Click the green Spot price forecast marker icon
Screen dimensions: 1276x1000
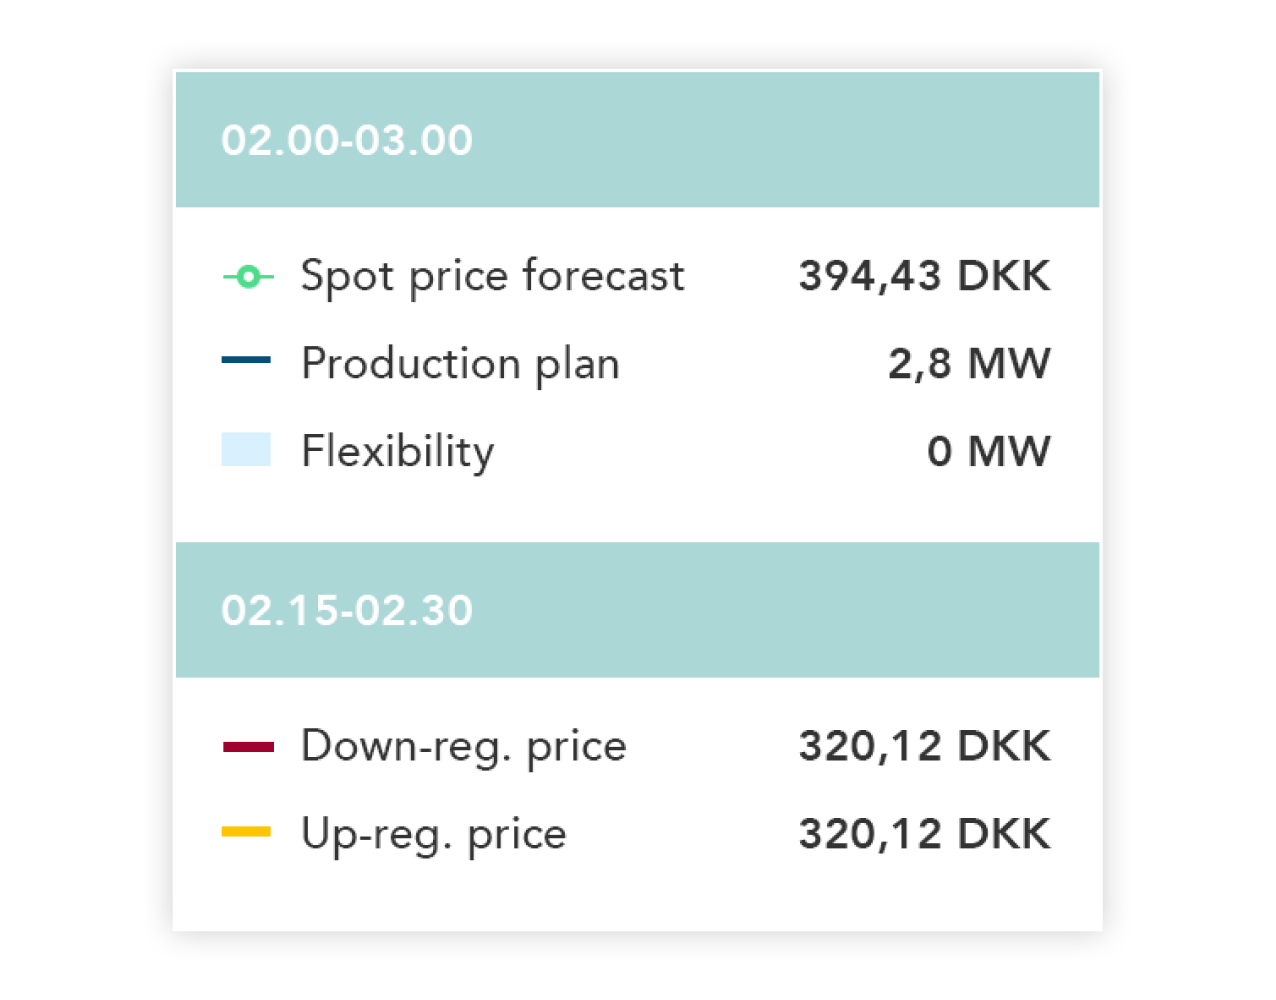[248, 276]
